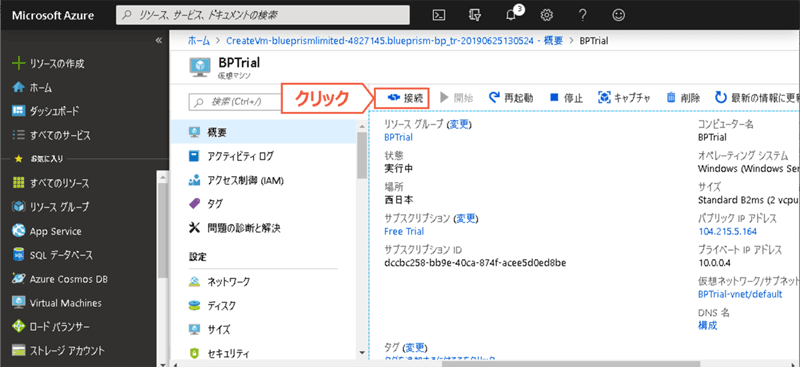Screen dimensions: 800x367
Task: Open feedback smiley icon
Action: (619, 15)
